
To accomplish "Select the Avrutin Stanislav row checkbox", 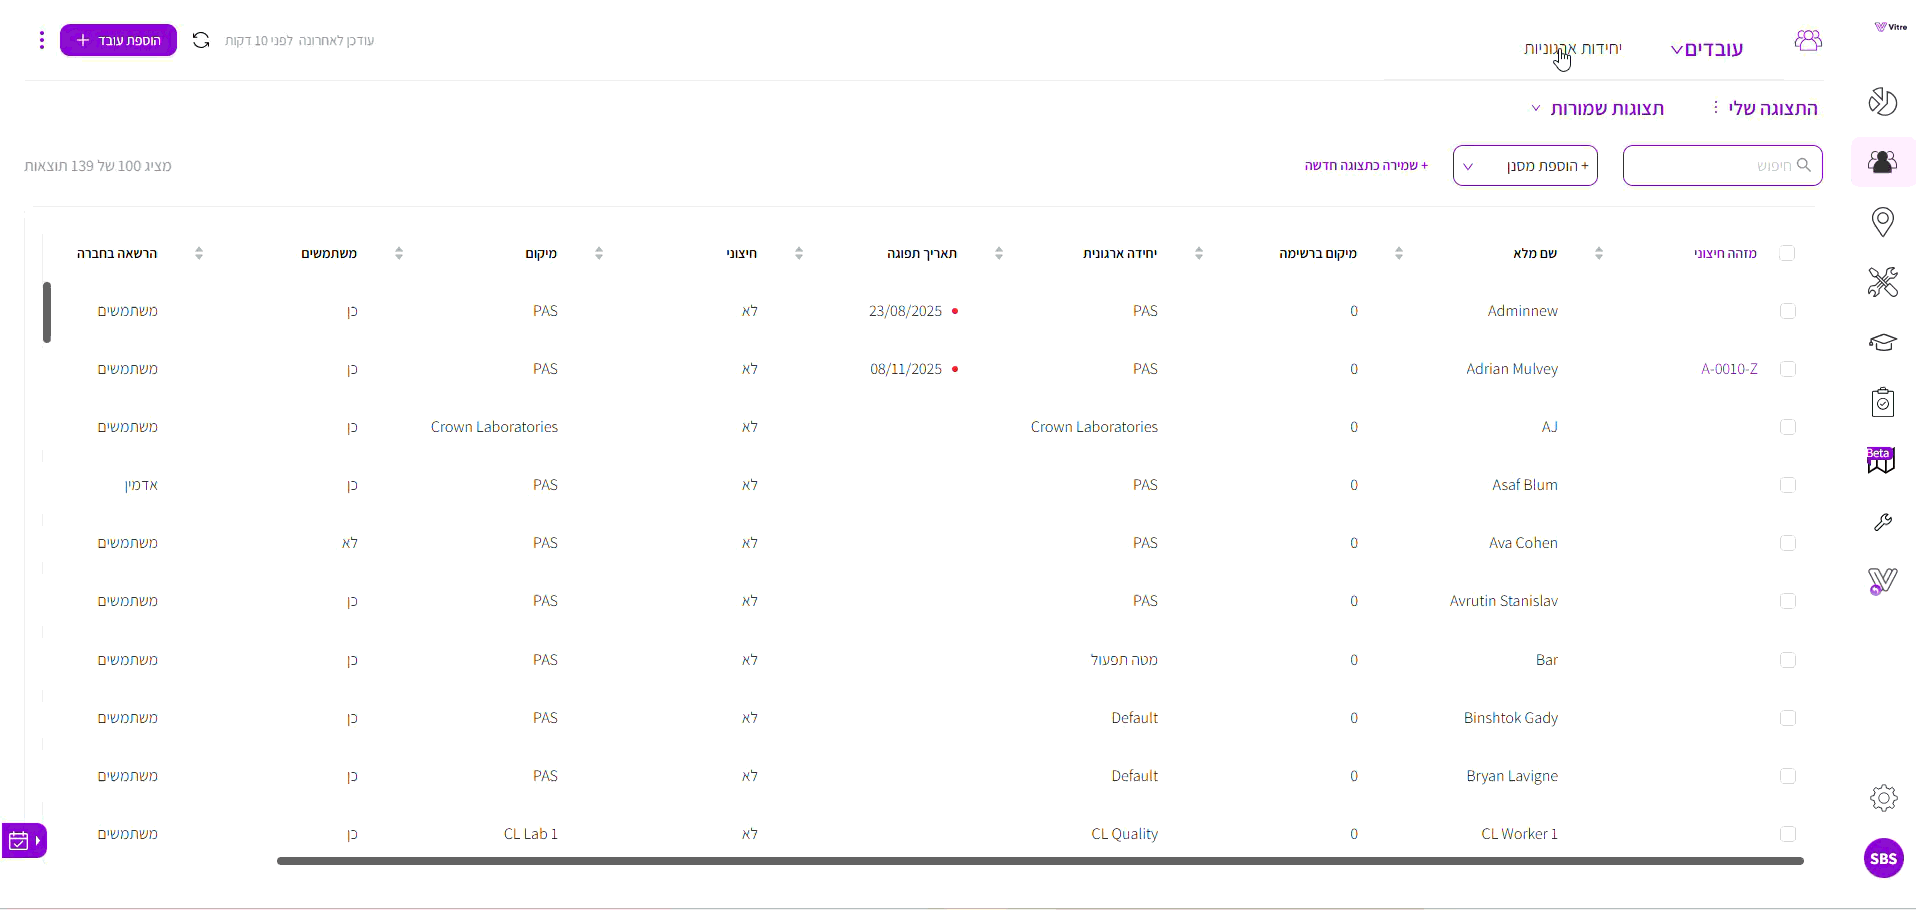I will tap(1788, 601).
